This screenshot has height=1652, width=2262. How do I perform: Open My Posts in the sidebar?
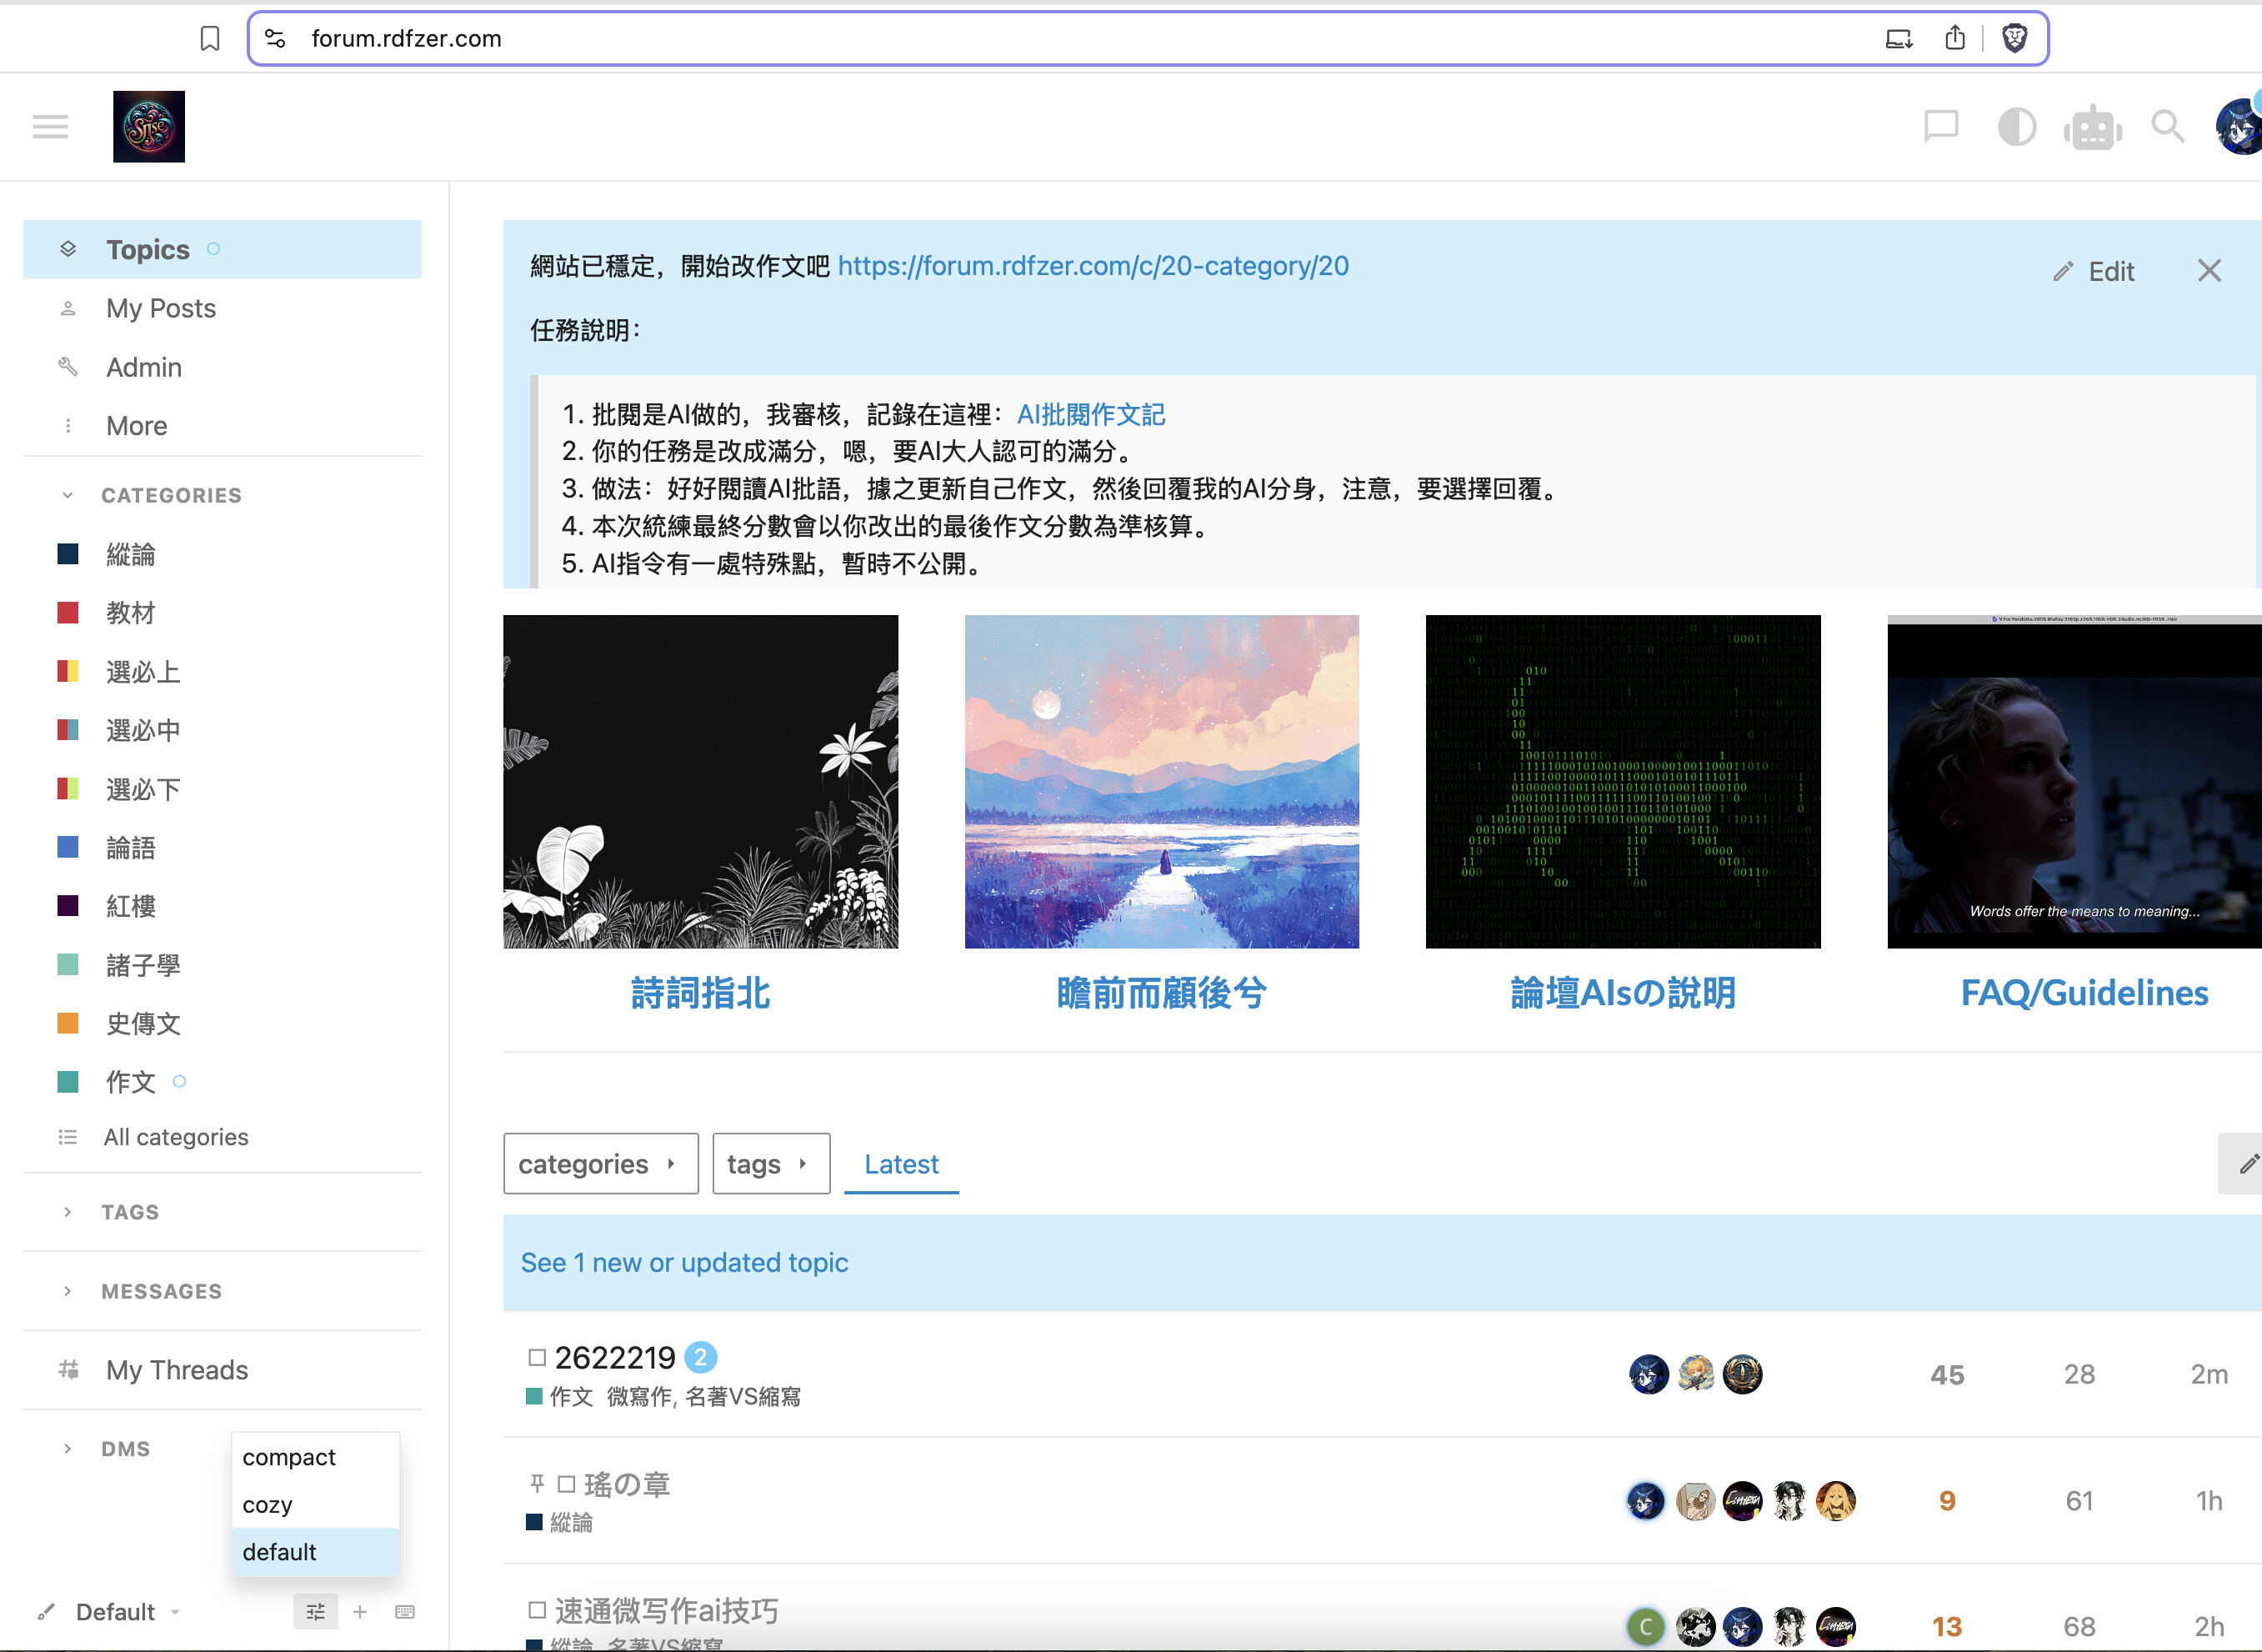(161, 308)
